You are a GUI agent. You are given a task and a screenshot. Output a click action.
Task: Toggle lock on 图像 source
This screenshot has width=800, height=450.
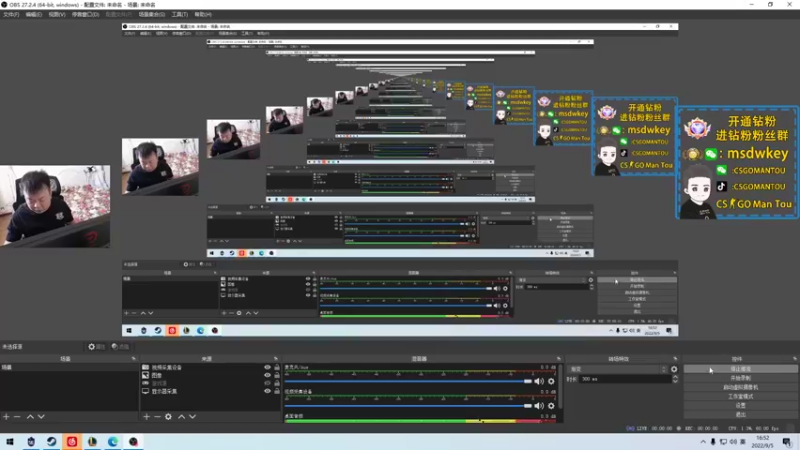pos(277,375)
